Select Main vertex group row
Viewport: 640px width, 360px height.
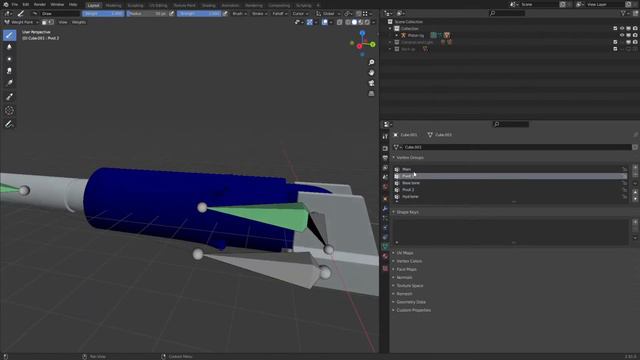tap(511, 169)
